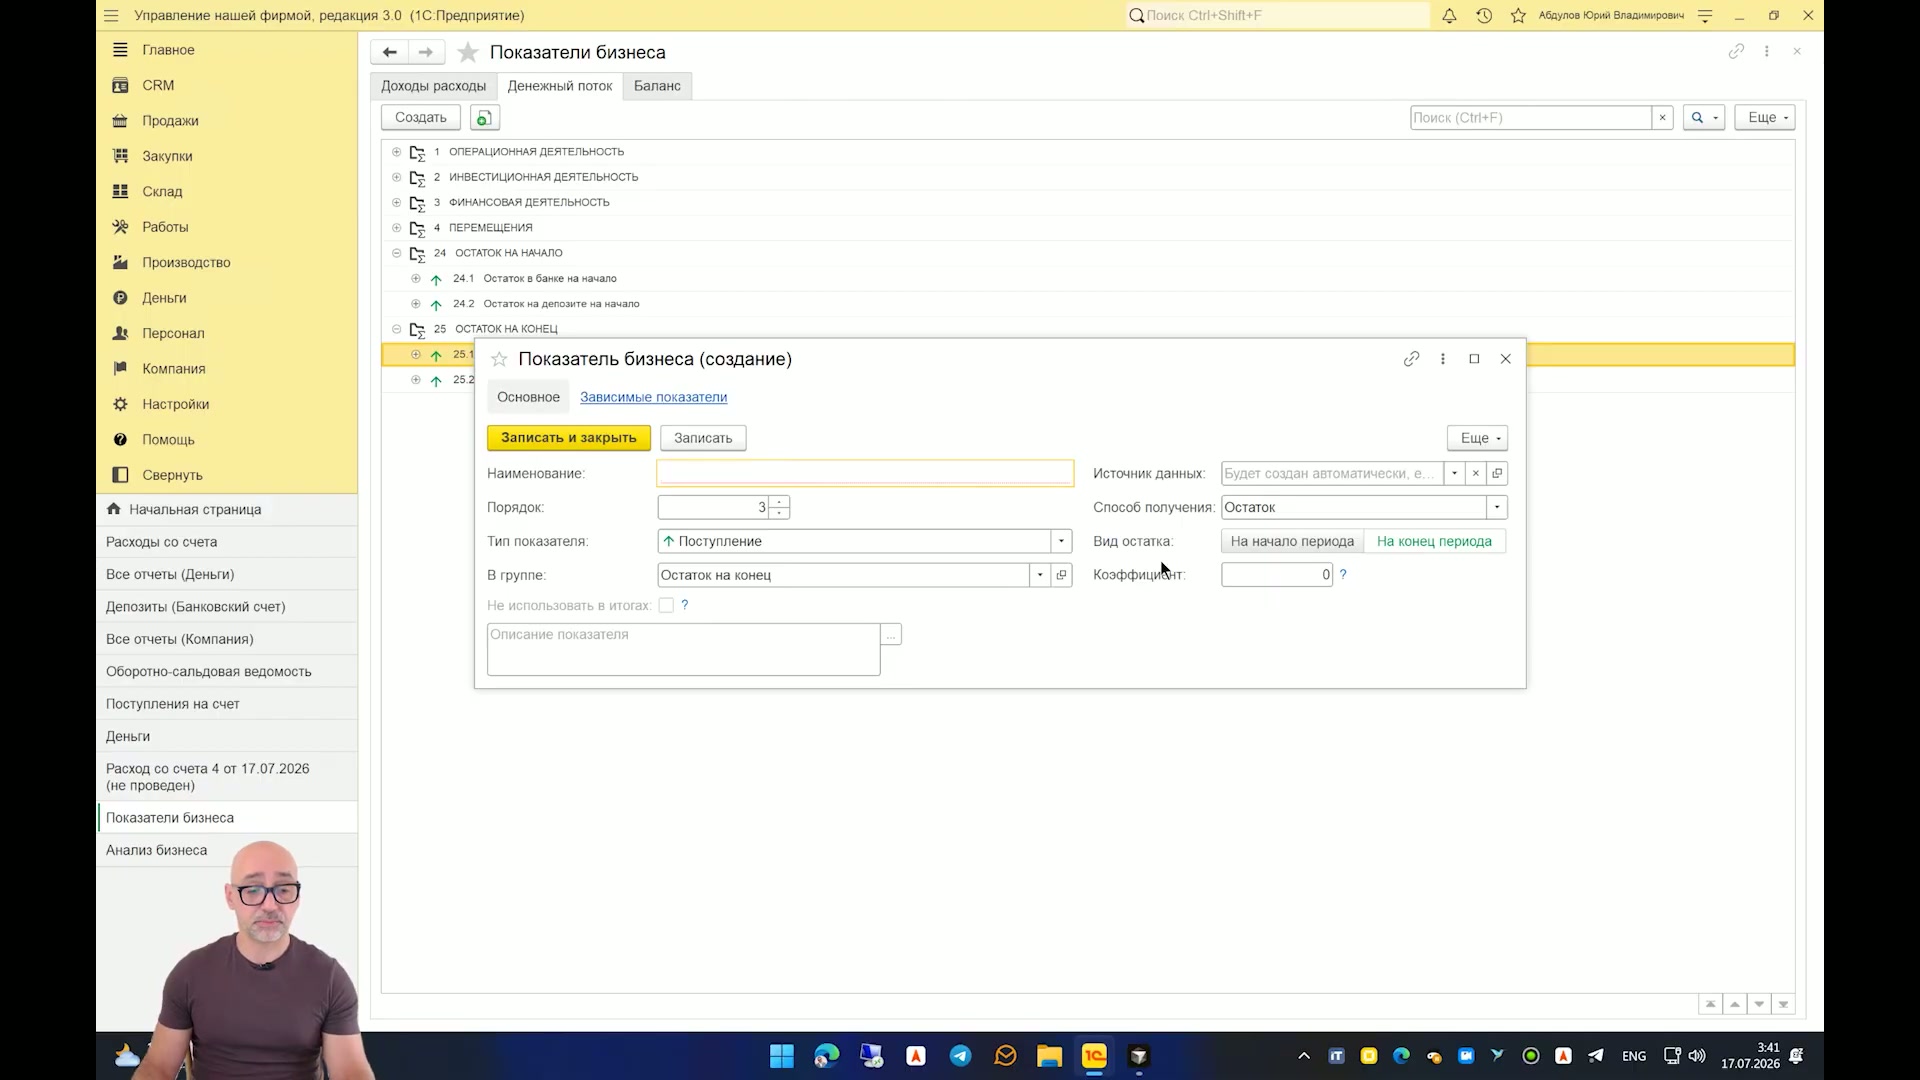Select На конец периода balance type
This screenshot has width=1920, height=1080.
tap(1434, 542)
